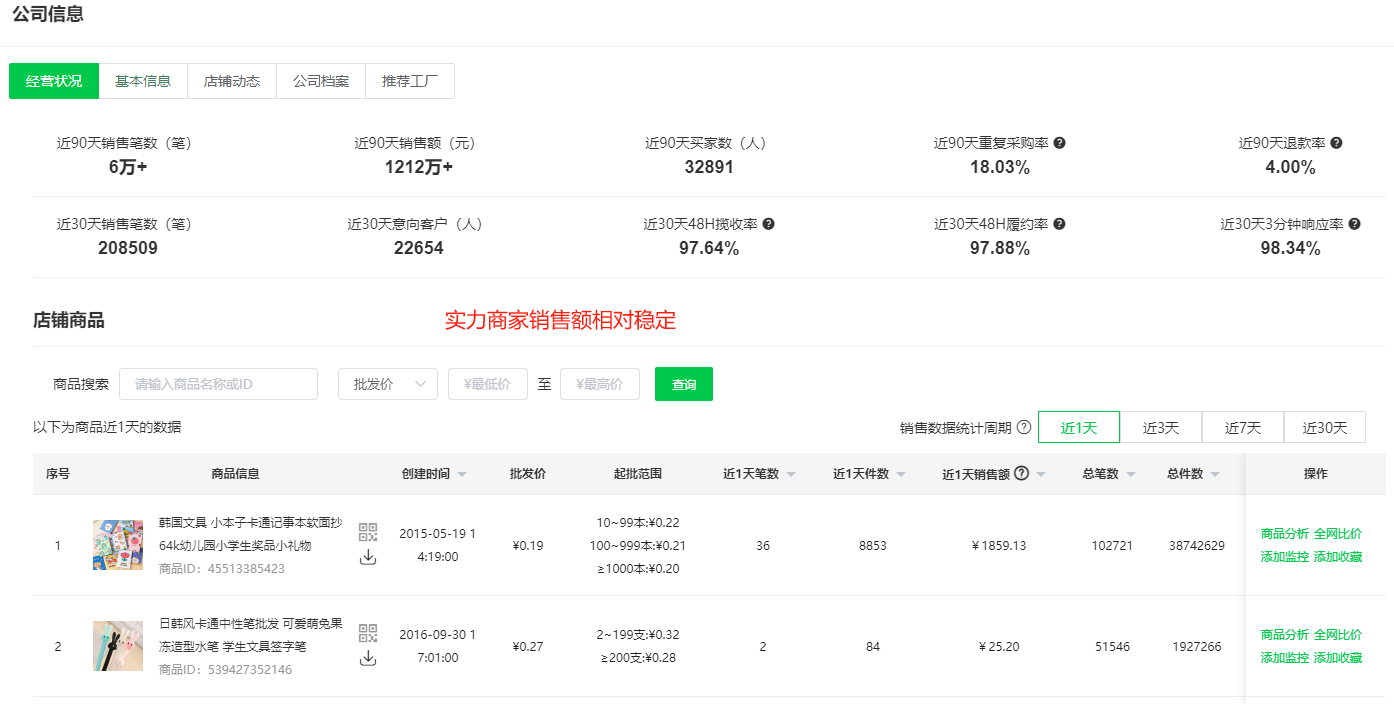Image resolution: width=1394 pixels, height=704 pixels.
Task: Click QR code icon for first product
Action: click(368, 532)
